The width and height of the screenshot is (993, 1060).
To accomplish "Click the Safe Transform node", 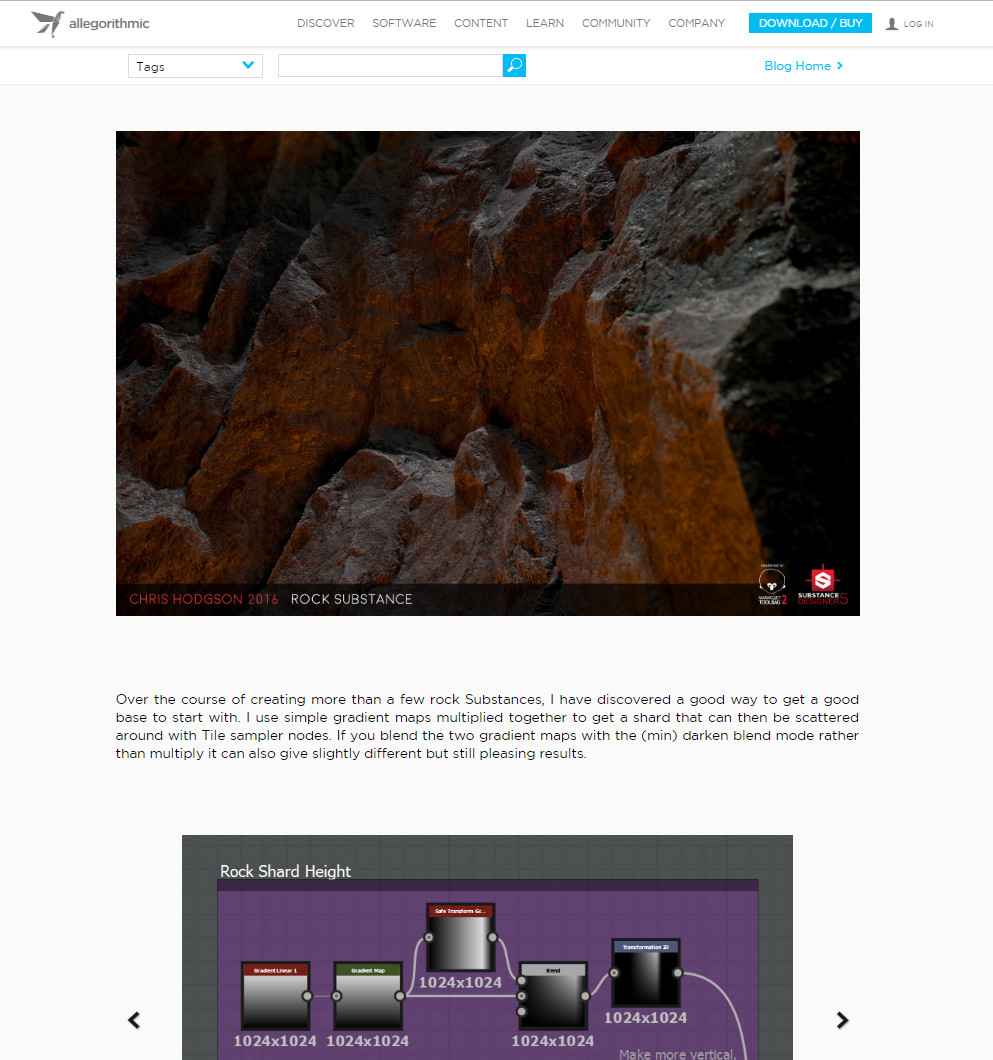I will [x=460, y=938].
